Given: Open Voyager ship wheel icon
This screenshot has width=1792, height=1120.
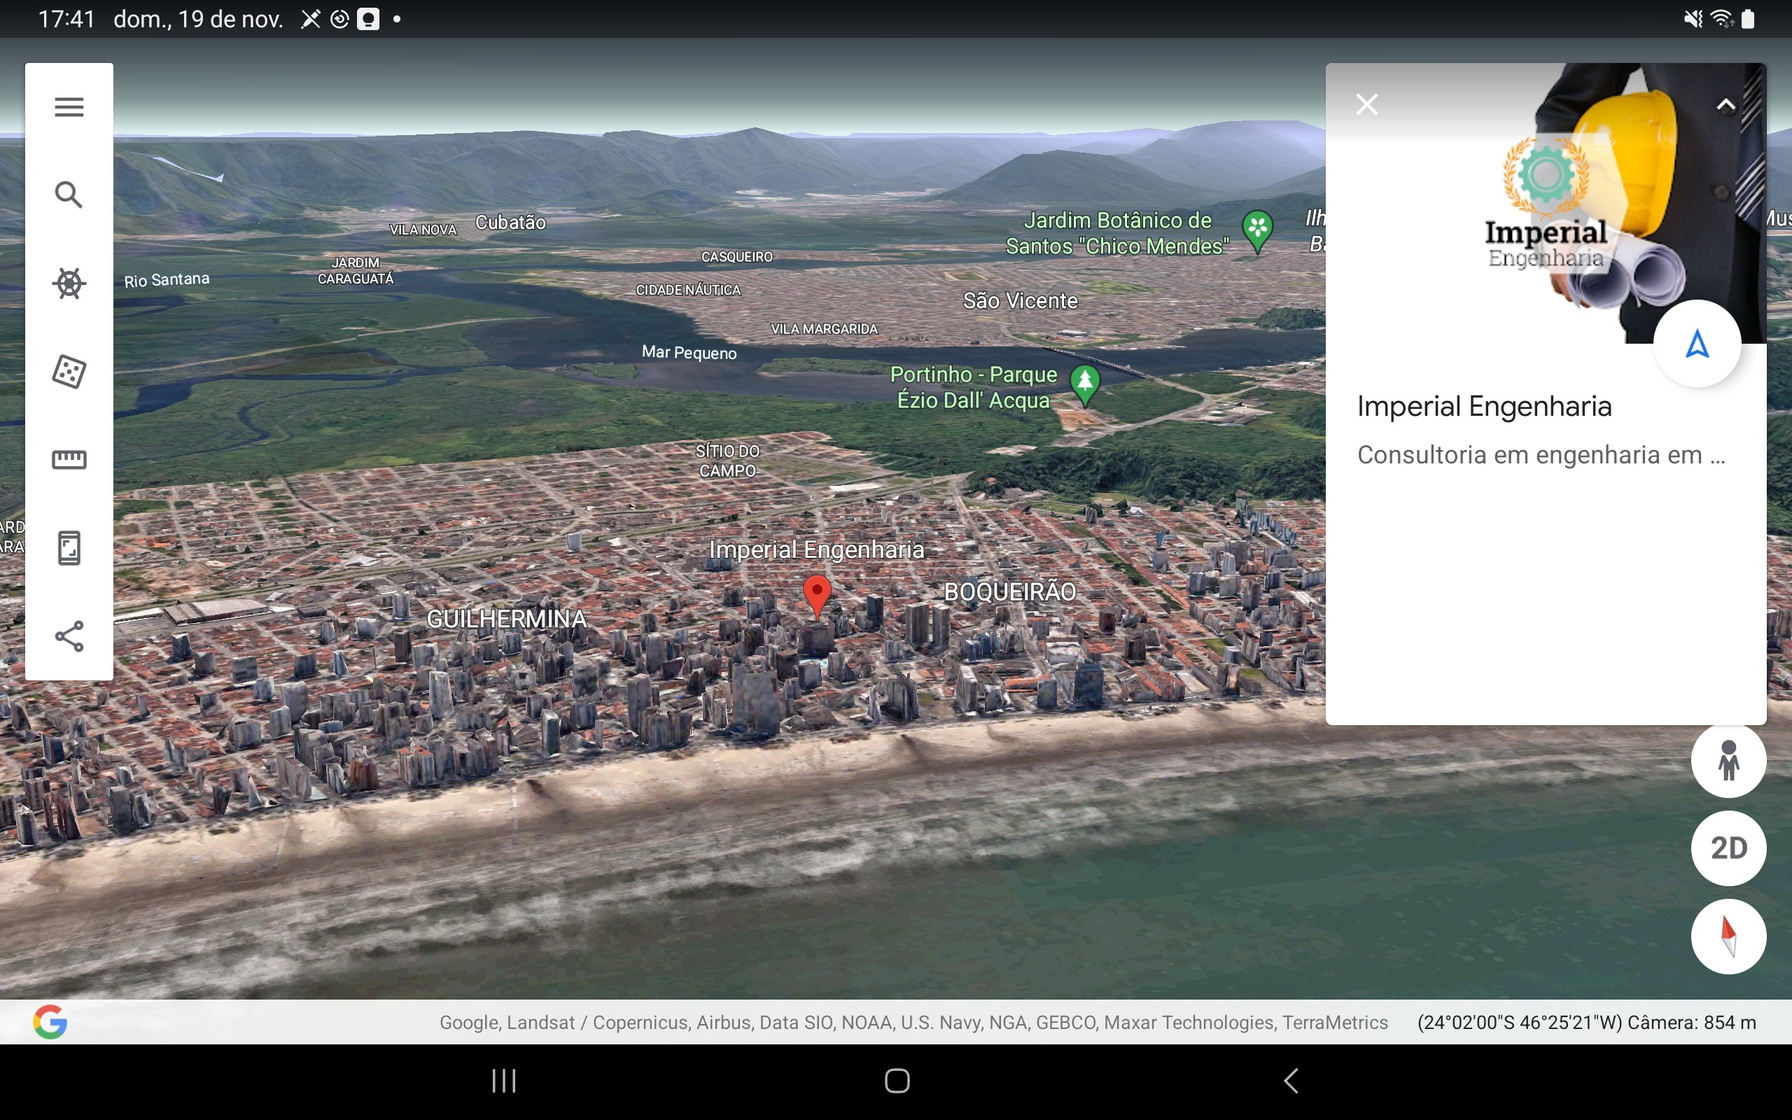Looking at the screenshot, I should tap(69, 283).
